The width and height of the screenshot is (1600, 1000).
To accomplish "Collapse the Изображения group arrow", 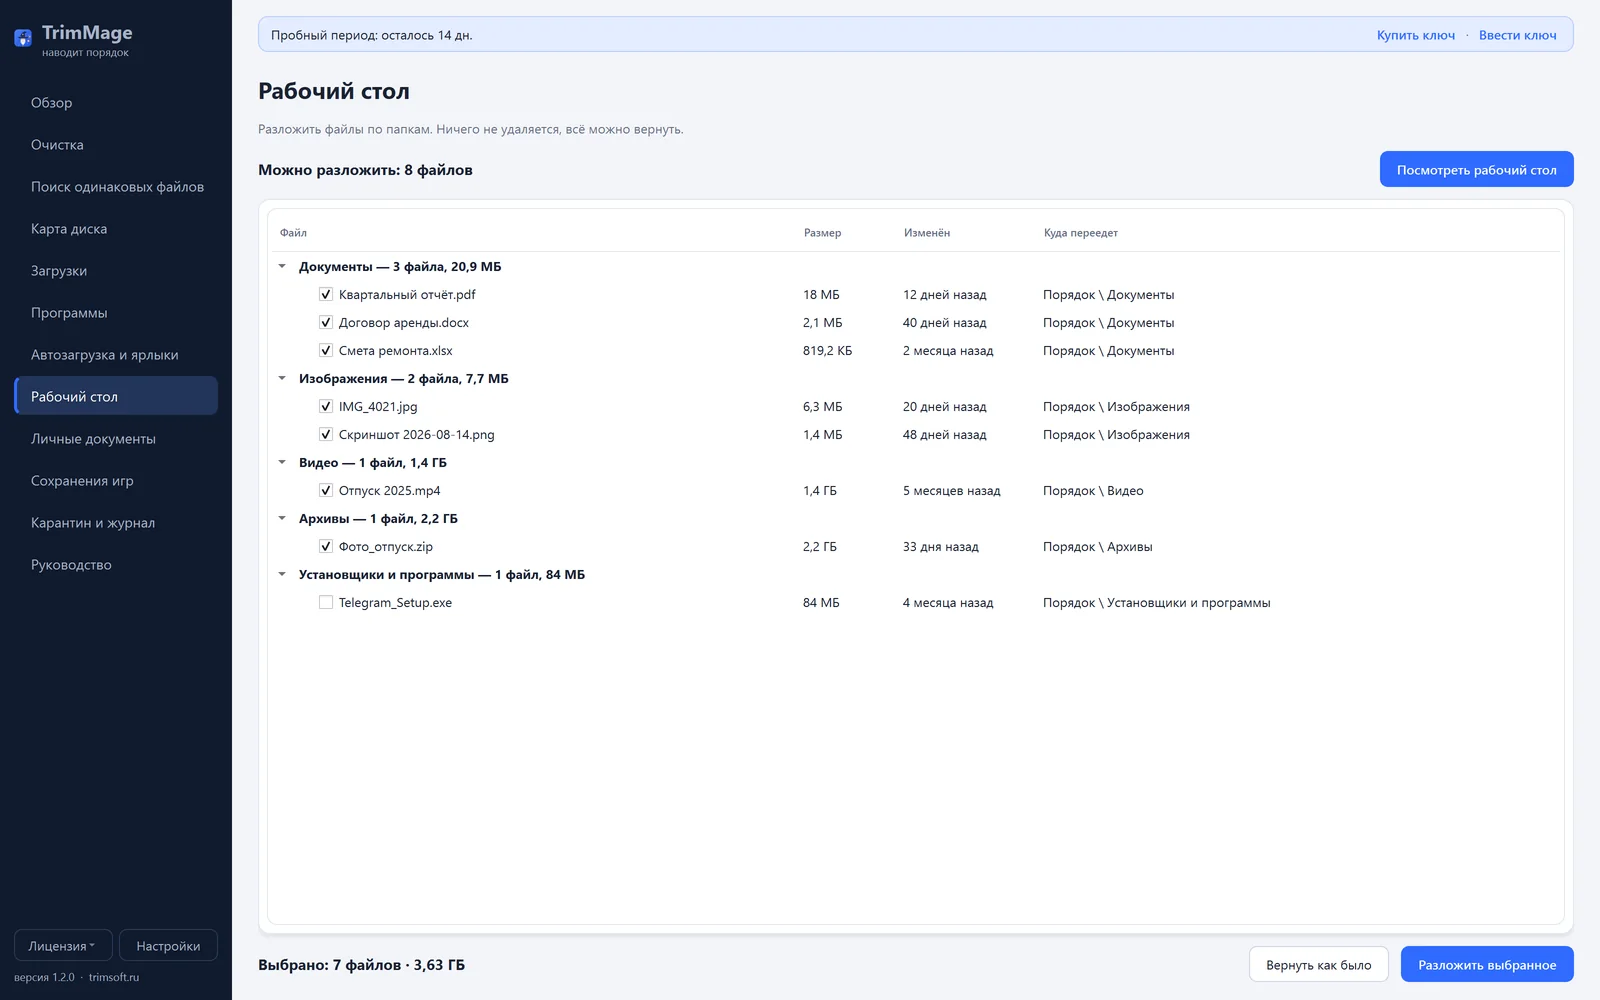I will (x=282, y=378).
